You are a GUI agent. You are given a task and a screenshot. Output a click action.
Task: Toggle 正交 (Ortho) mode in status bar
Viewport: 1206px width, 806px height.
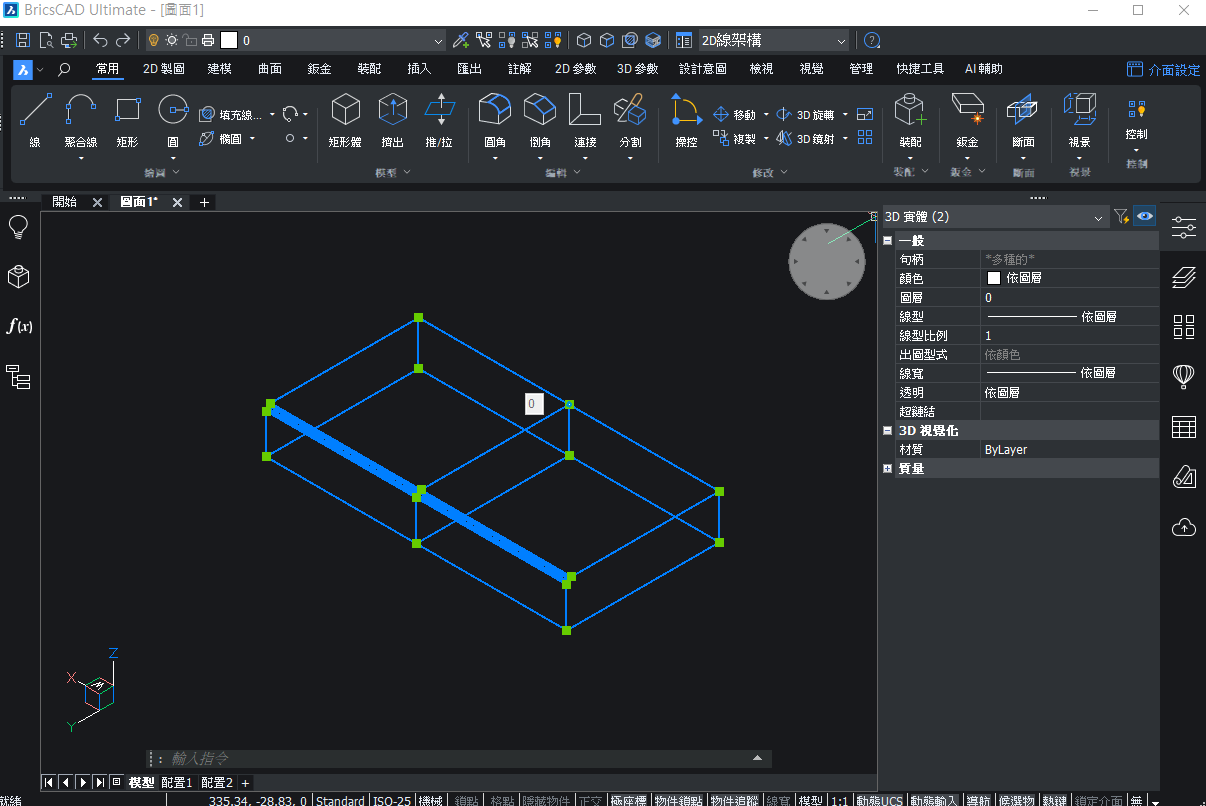pos(591,800)
